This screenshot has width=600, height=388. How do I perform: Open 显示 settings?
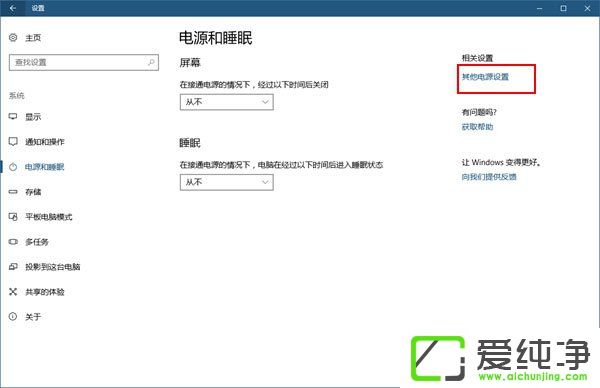[x=33, y=117]
